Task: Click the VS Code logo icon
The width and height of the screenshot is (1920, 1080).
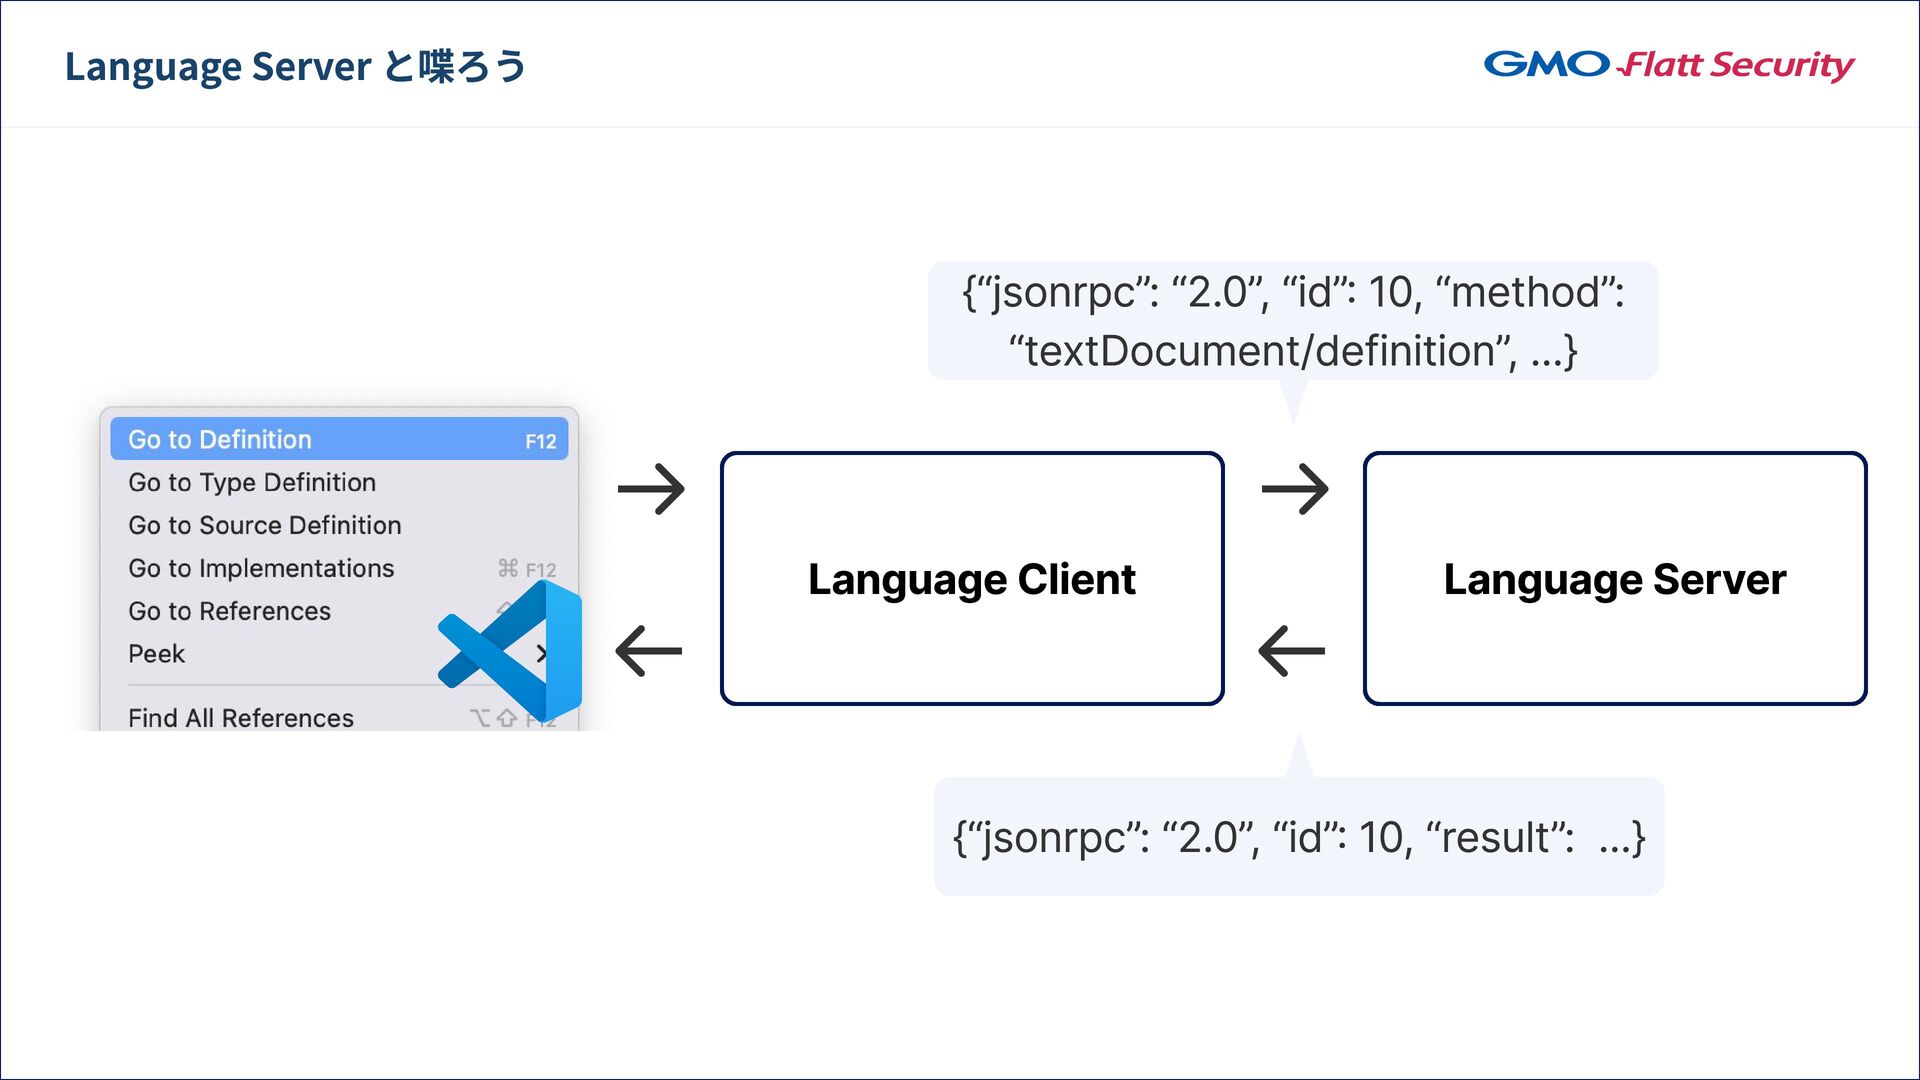Action: coord(512,650)
